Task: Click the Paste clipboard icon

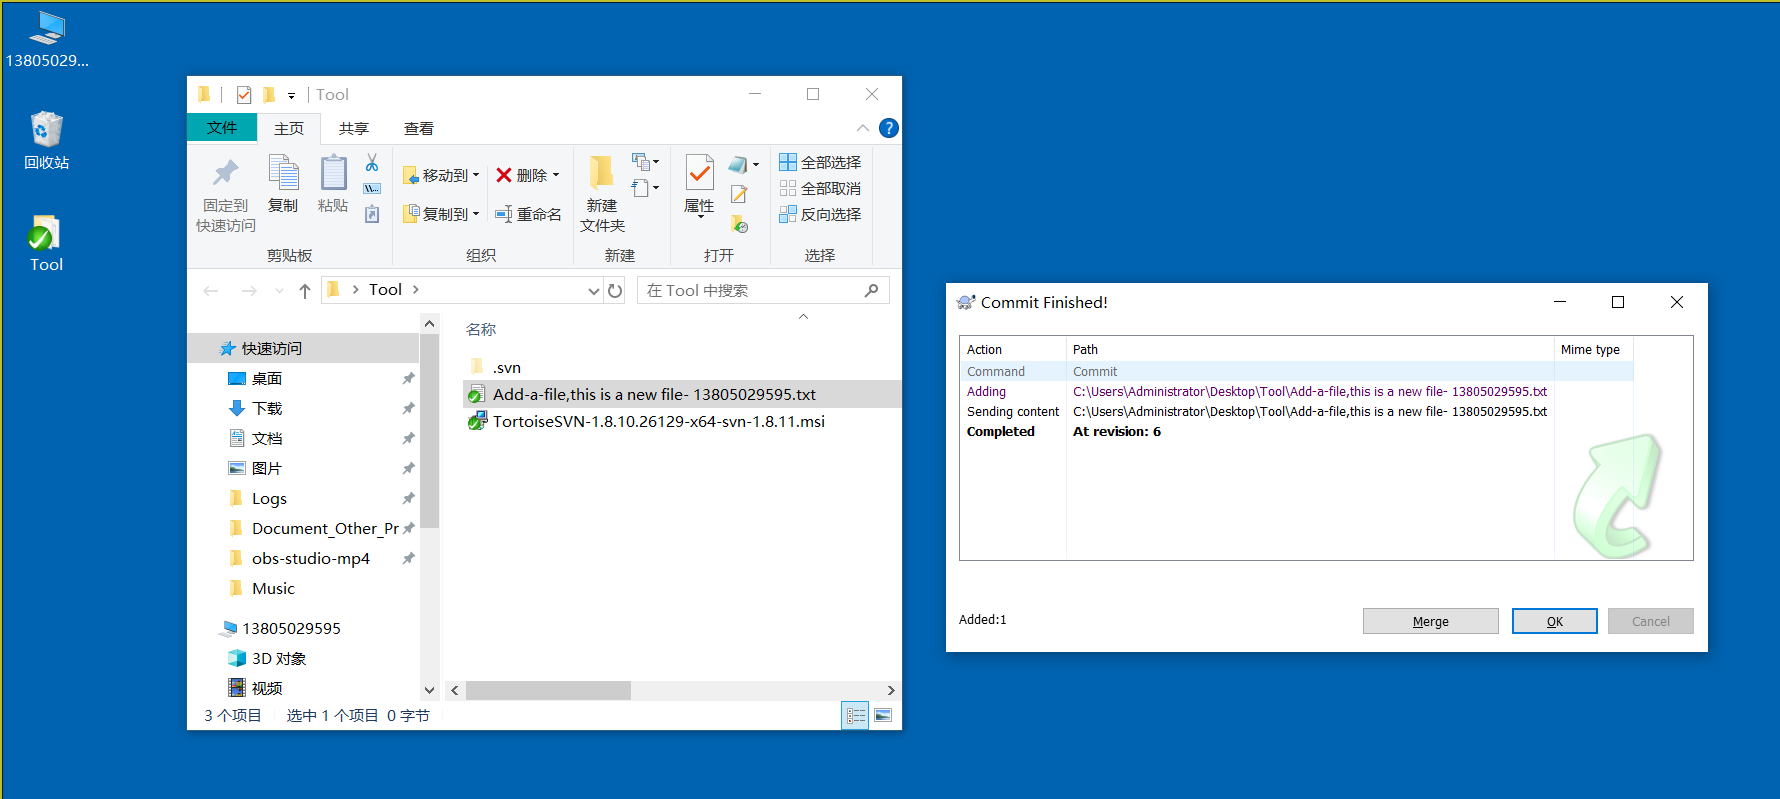Action: 333,173
